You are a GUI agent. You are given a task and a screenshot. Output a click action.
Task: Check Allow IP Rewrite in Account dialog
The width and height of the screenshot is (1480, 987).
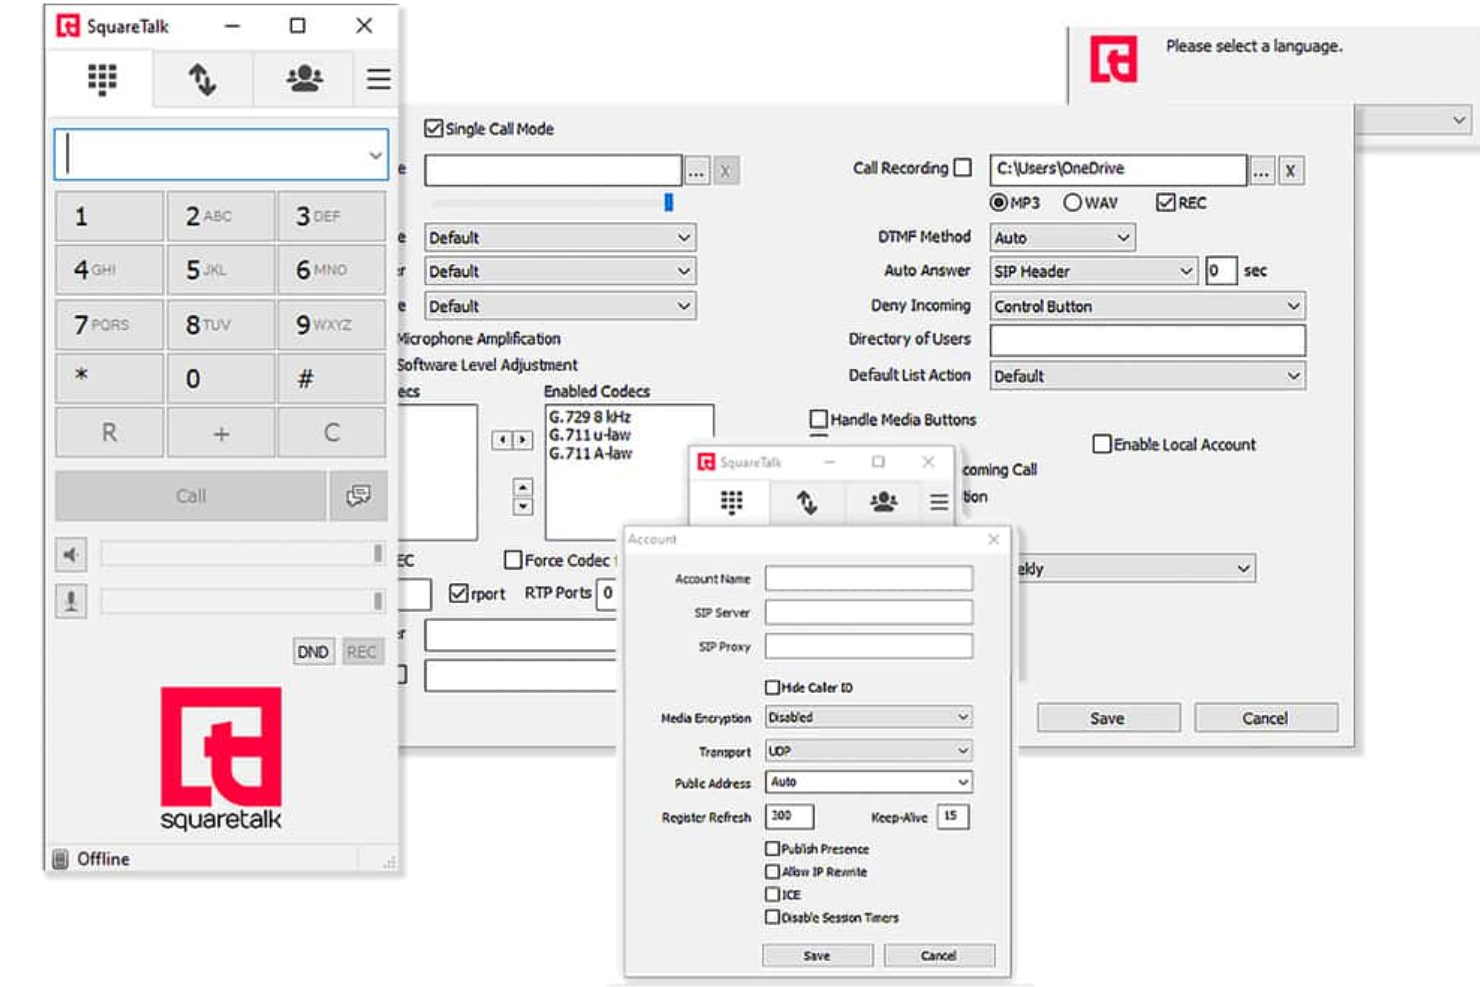(772, 871)
